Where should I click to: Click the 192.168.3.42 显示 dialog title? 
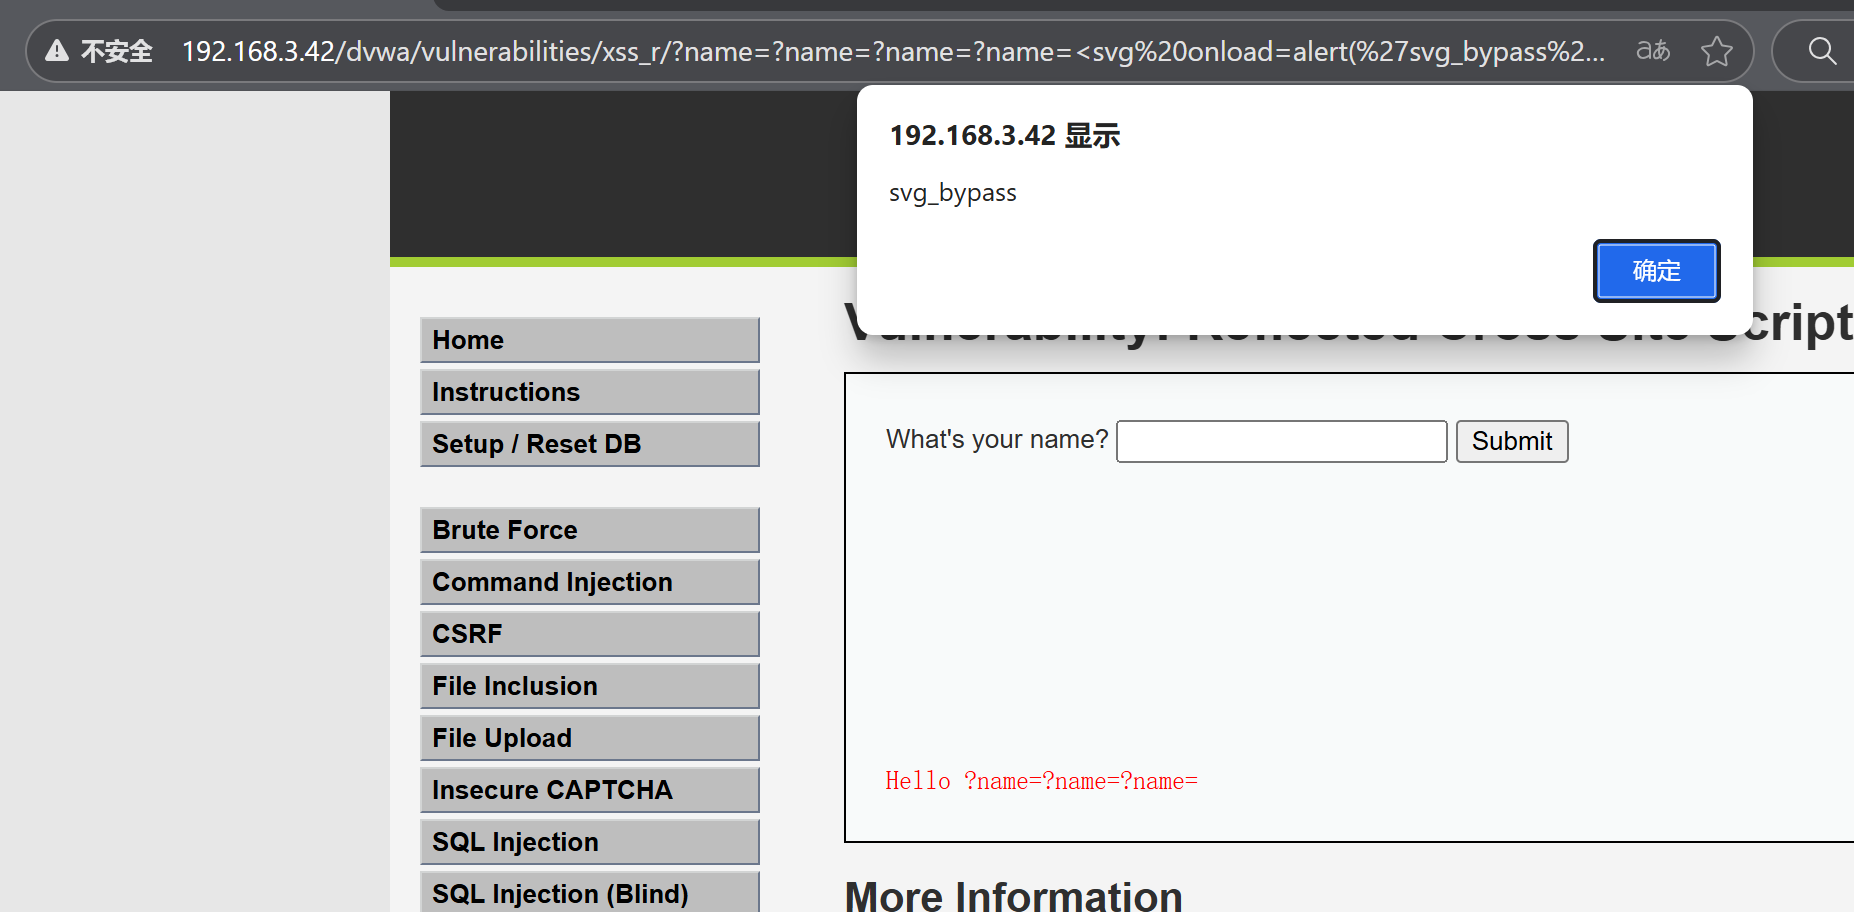tap(1005, 135)
